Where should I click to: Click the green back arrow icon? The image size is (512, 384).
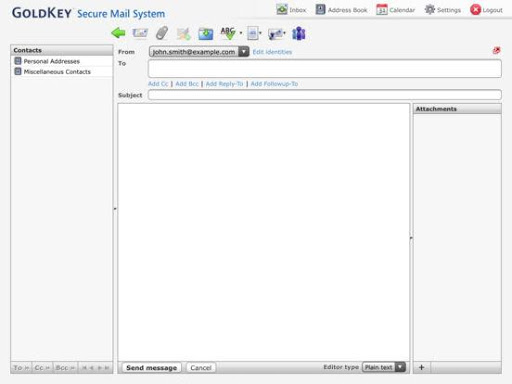click(118, 33)
